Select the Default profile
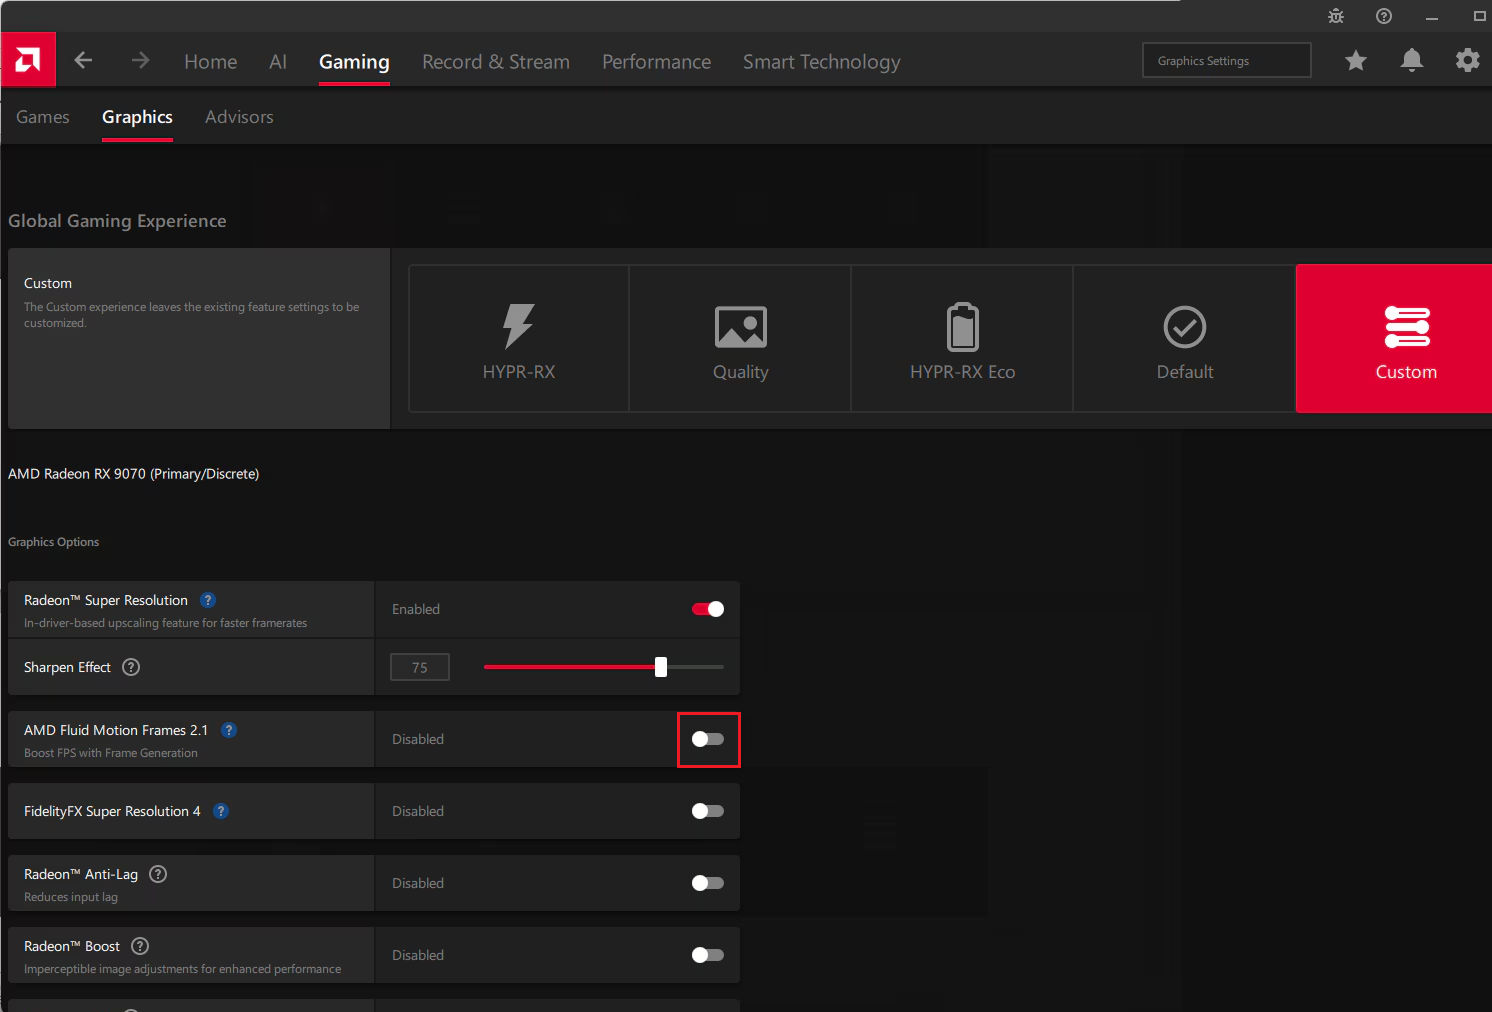The width and height of the screenshot is (1492, 1012). click(1185, 338)
